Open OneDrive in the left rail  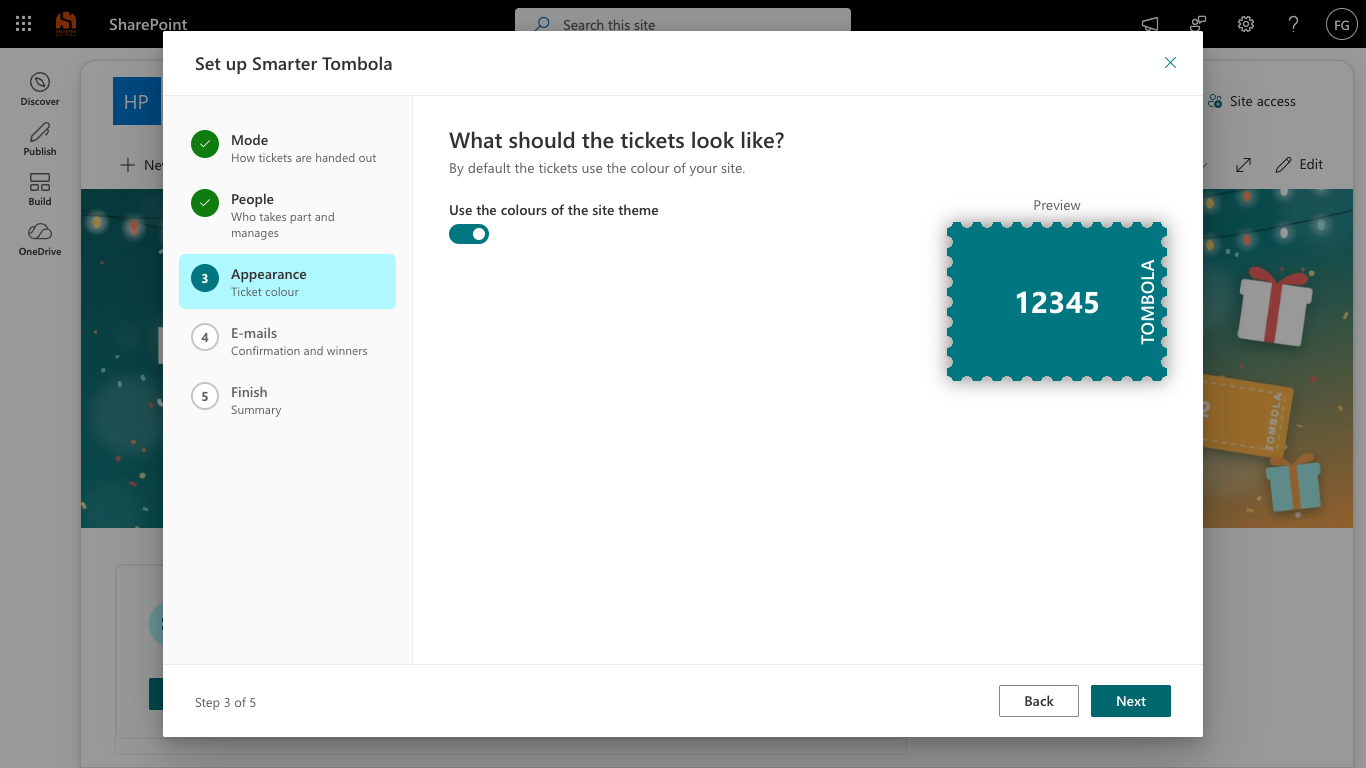point(40,239)
